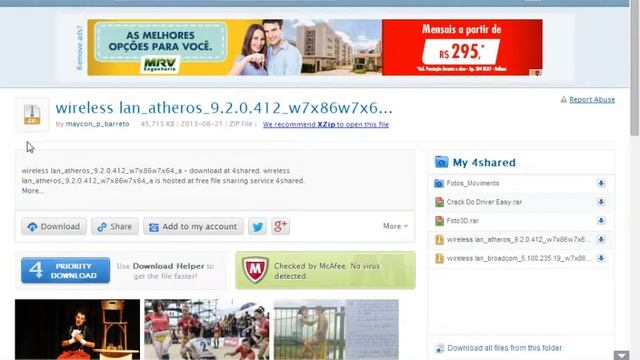Download Foto3D.rar via arrow icon
Screen dimensions: 640x360
[x=601, y=221]
